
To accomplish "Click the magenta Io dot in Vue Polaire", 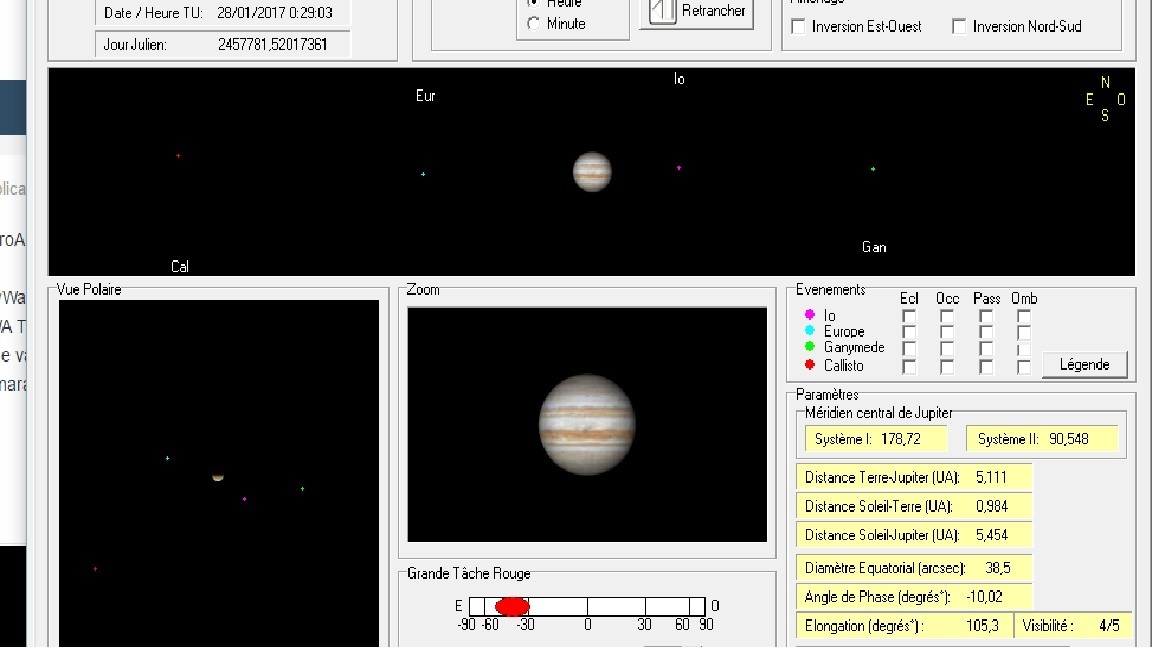I will pyautogui.click(x=245, y=499).
